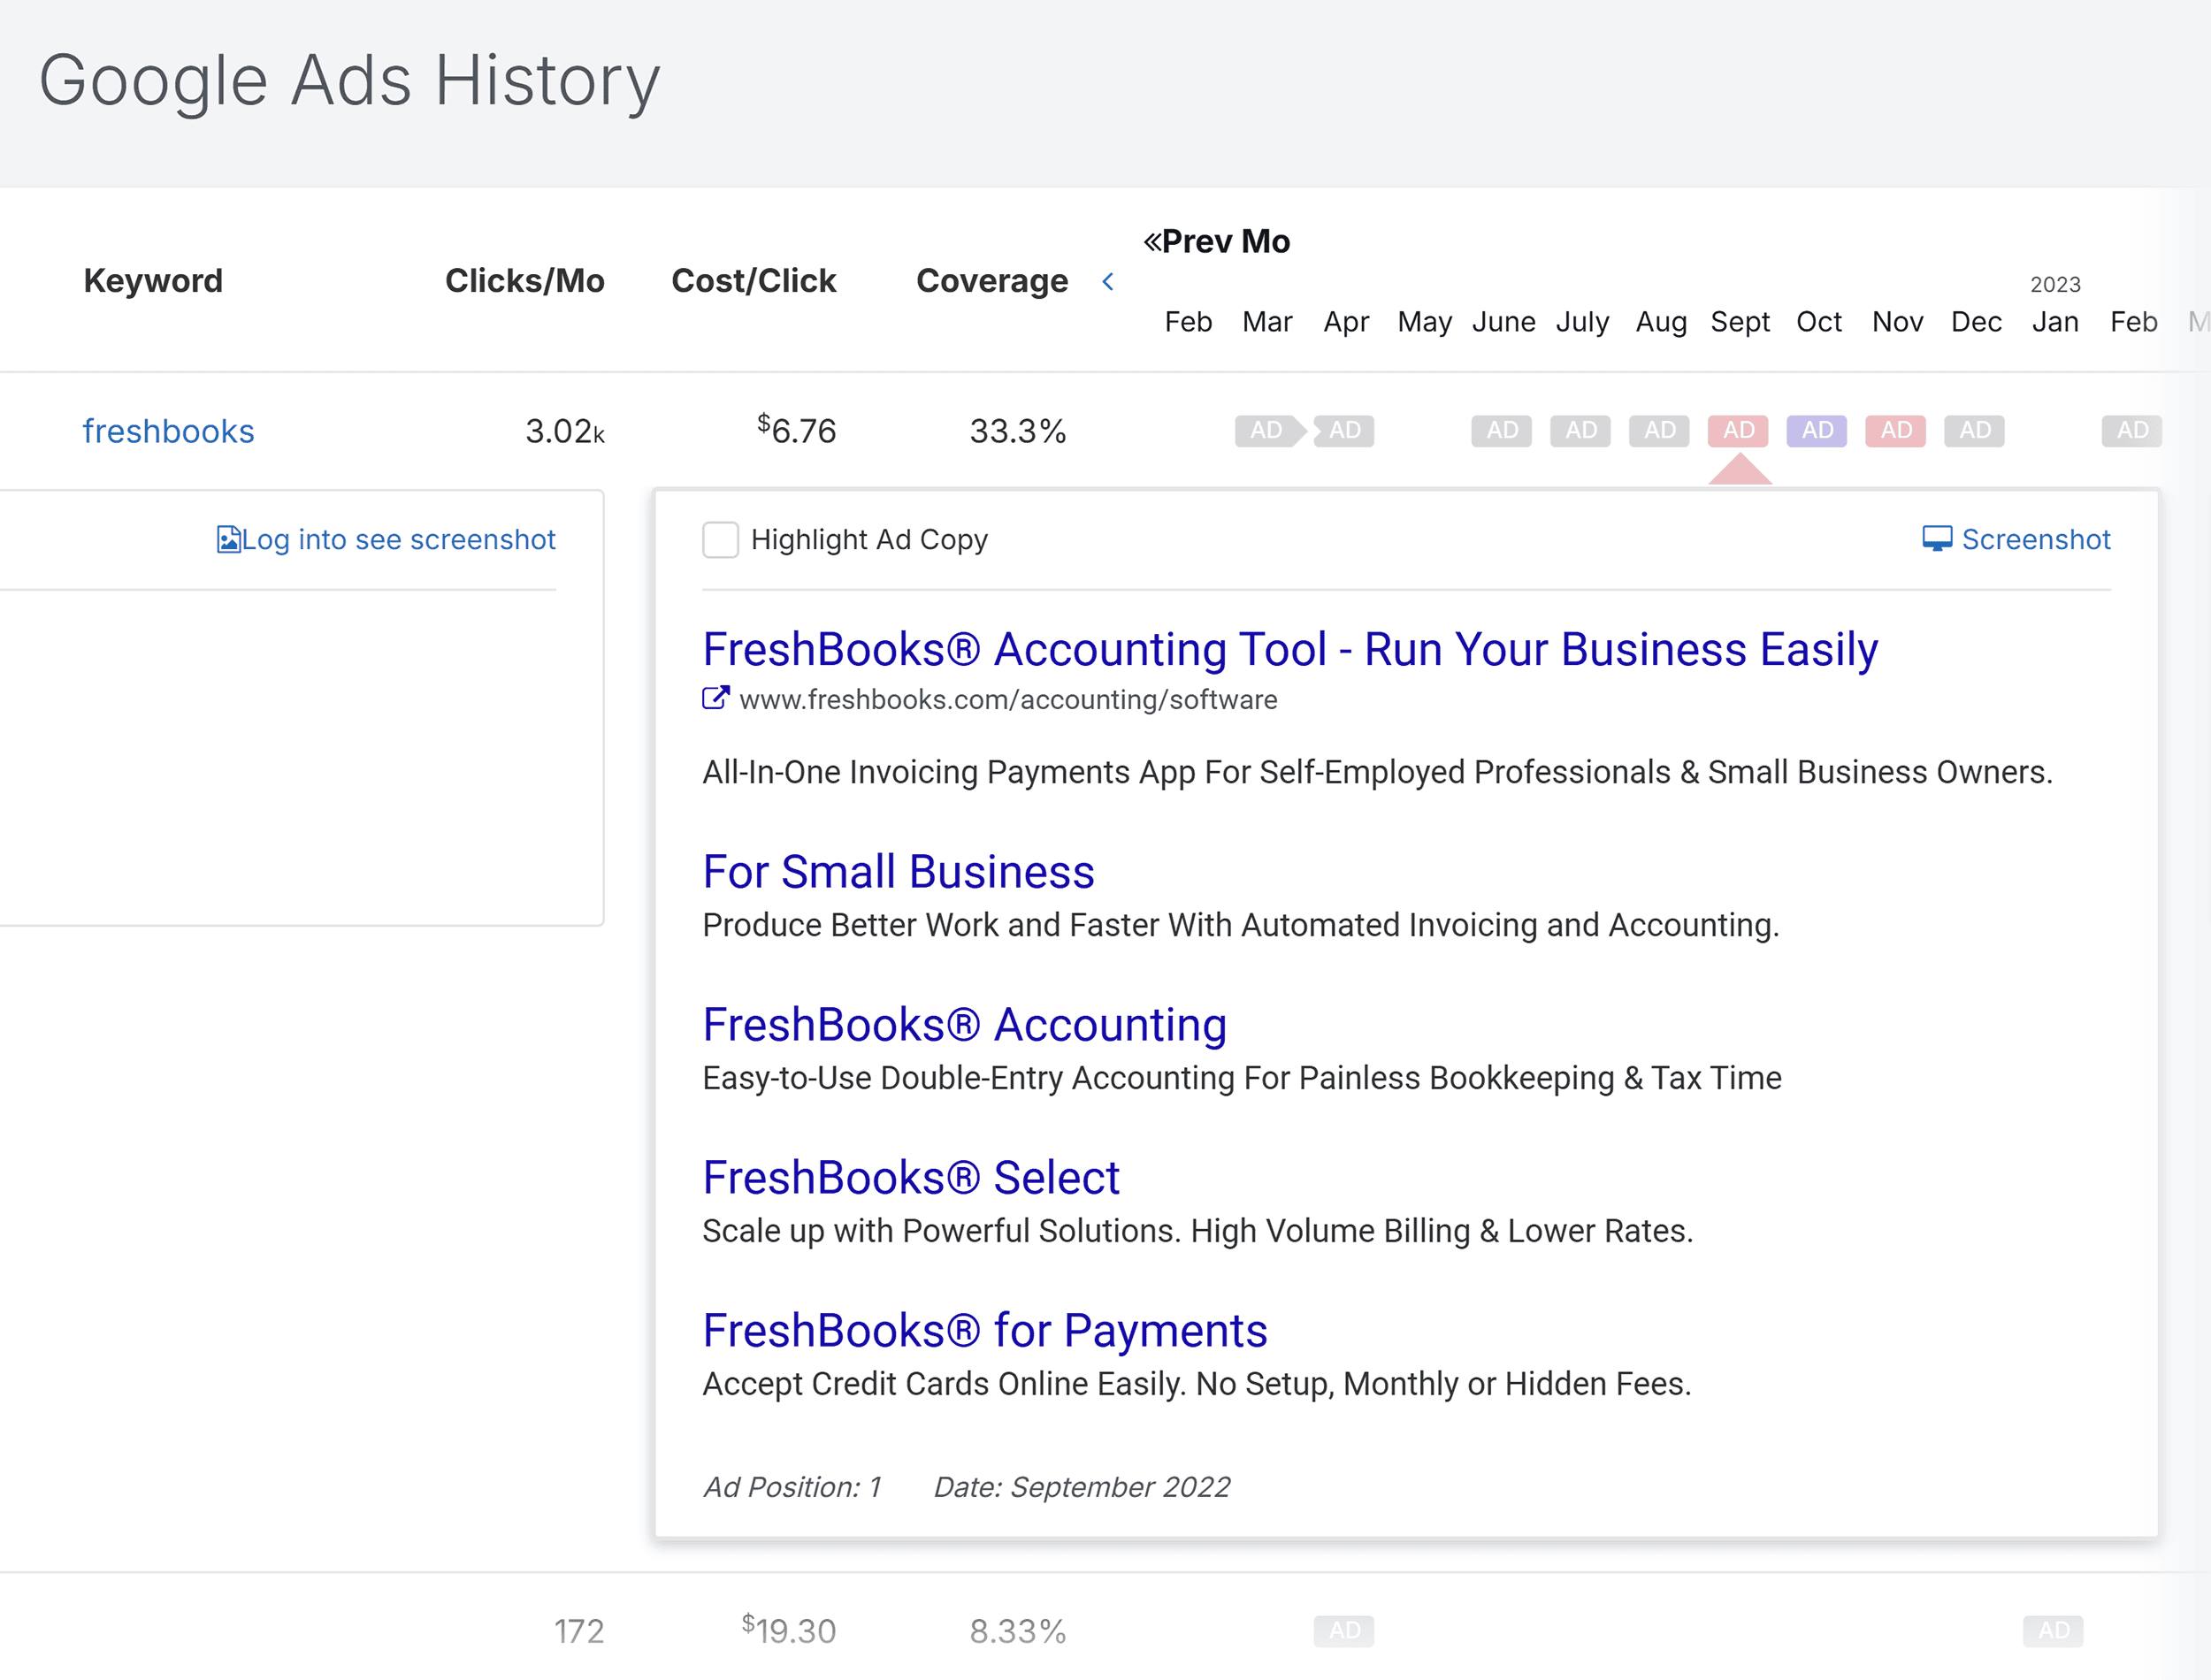
Task: Select the purple October AD badge
Action: pyautogui.click(x=1817, y=430)
